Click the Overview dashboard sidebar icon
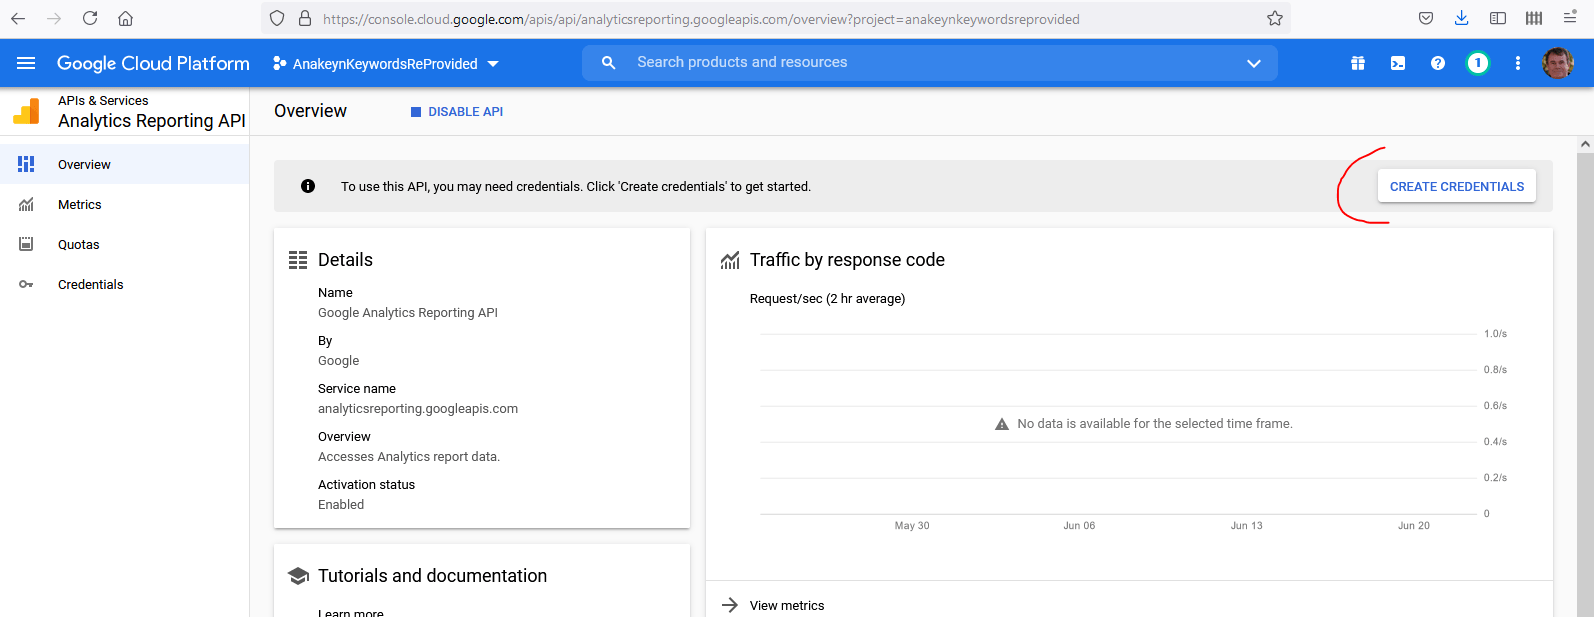 [x=26, y=164]
